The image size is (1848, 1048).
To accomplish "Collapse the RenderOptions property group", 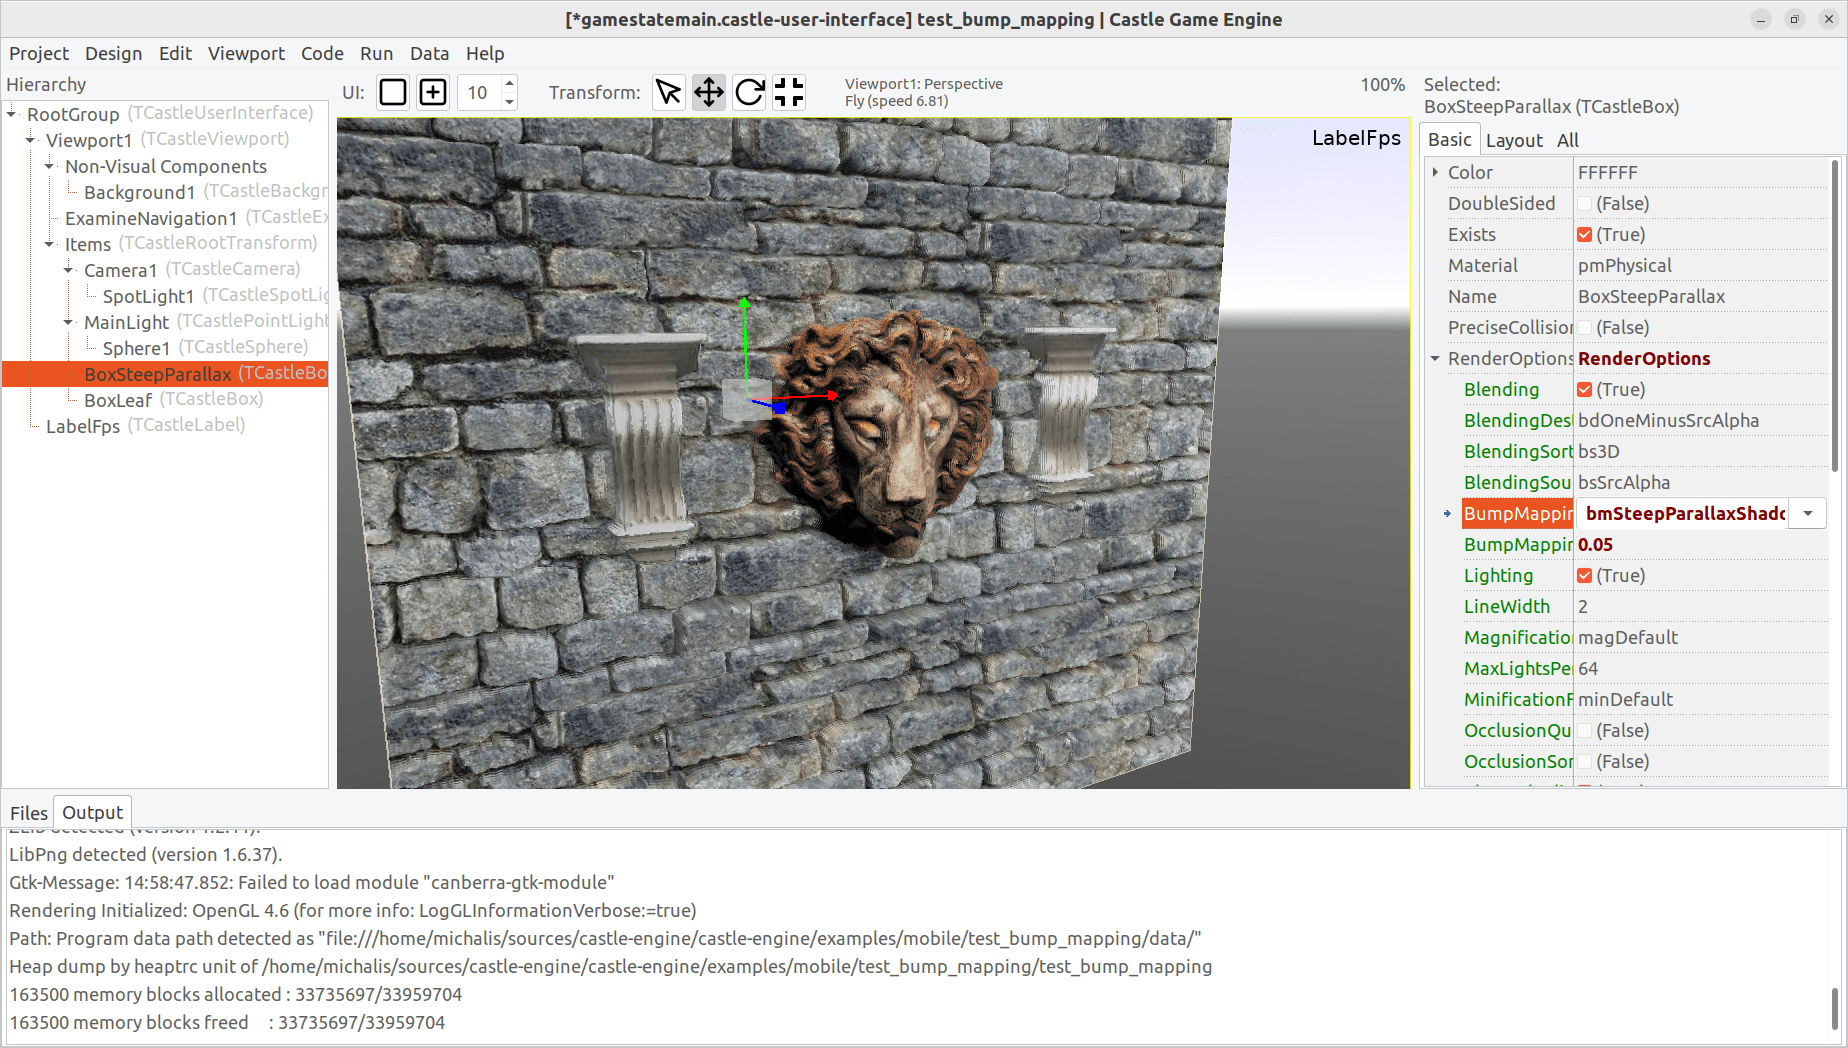I will point(1435,358).
